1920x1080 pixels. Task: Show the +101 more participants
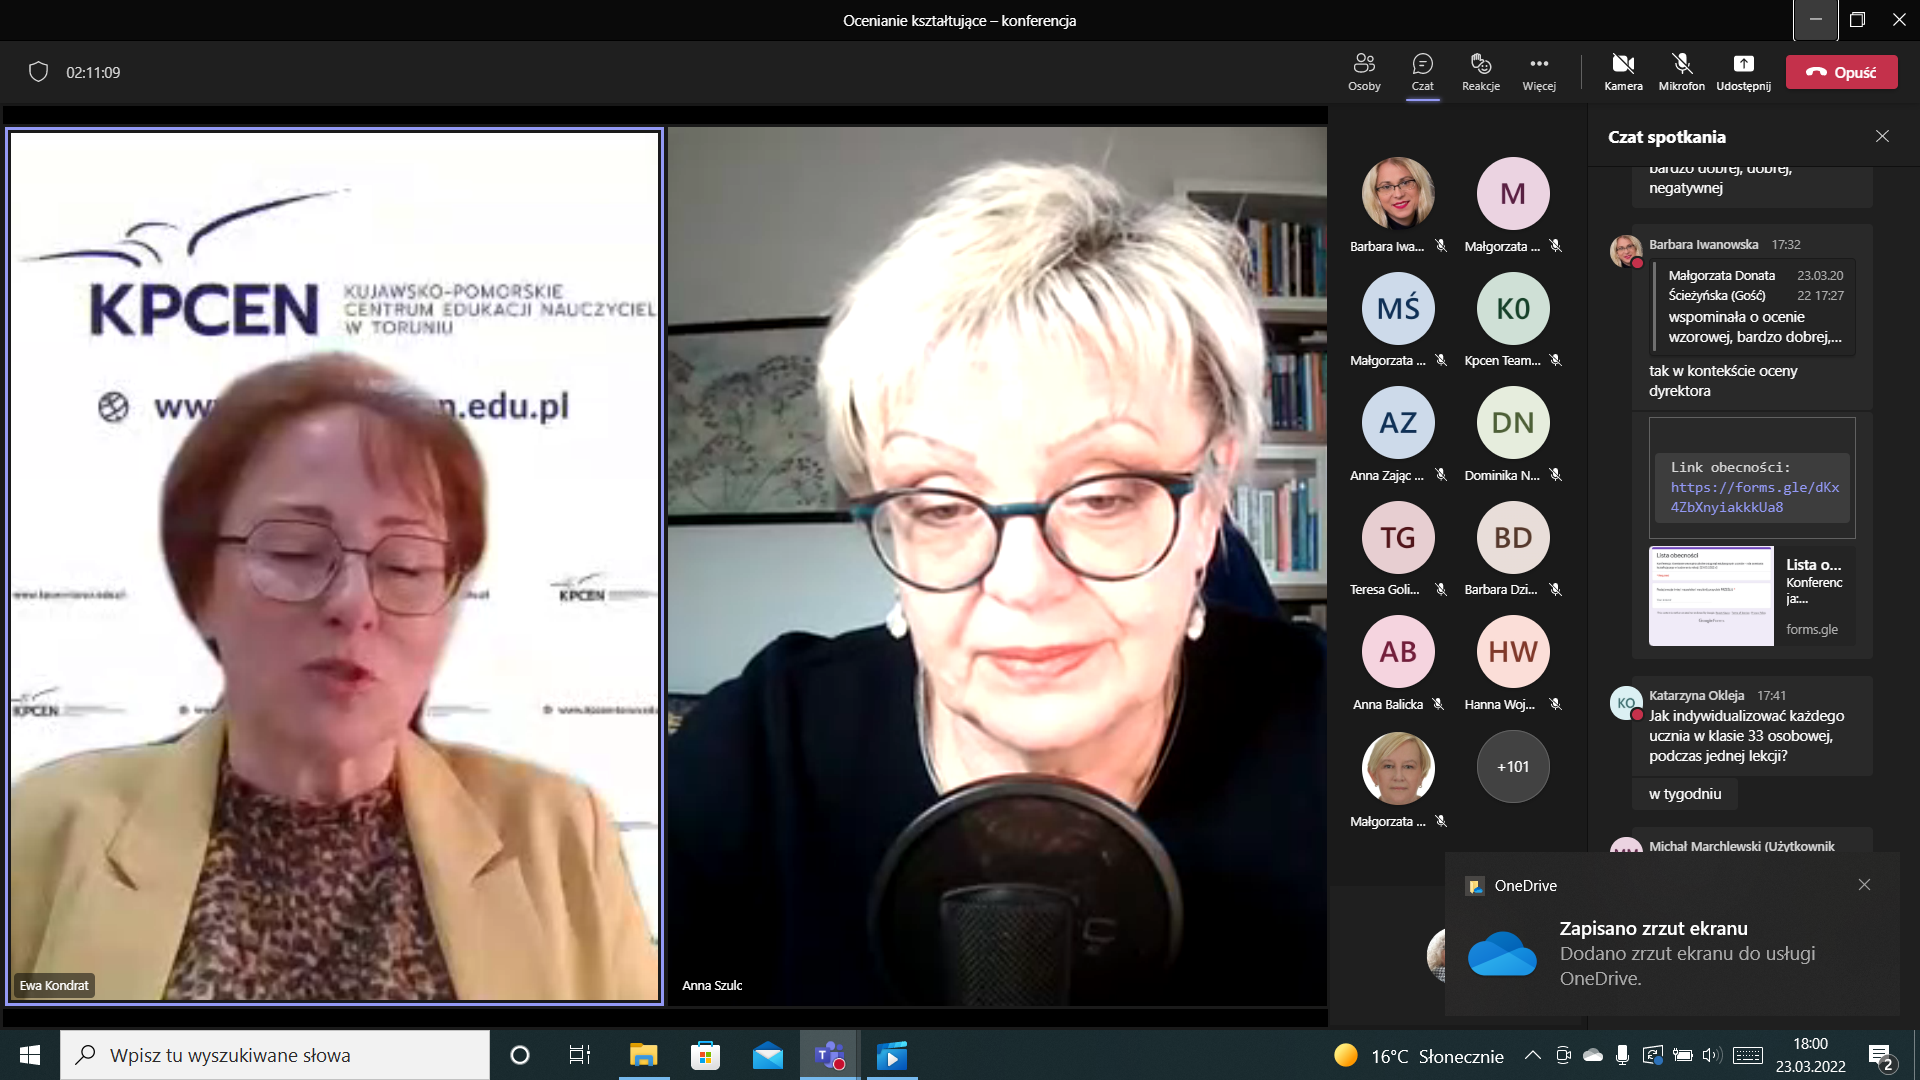coord(1513,766)
